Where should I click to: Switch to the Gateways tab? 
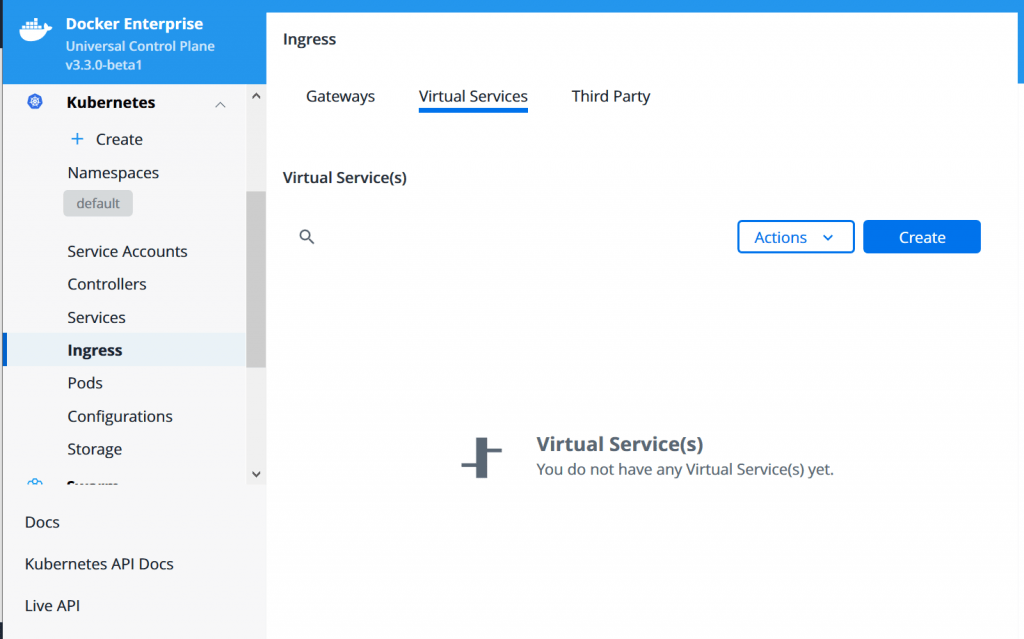(340, 96)
